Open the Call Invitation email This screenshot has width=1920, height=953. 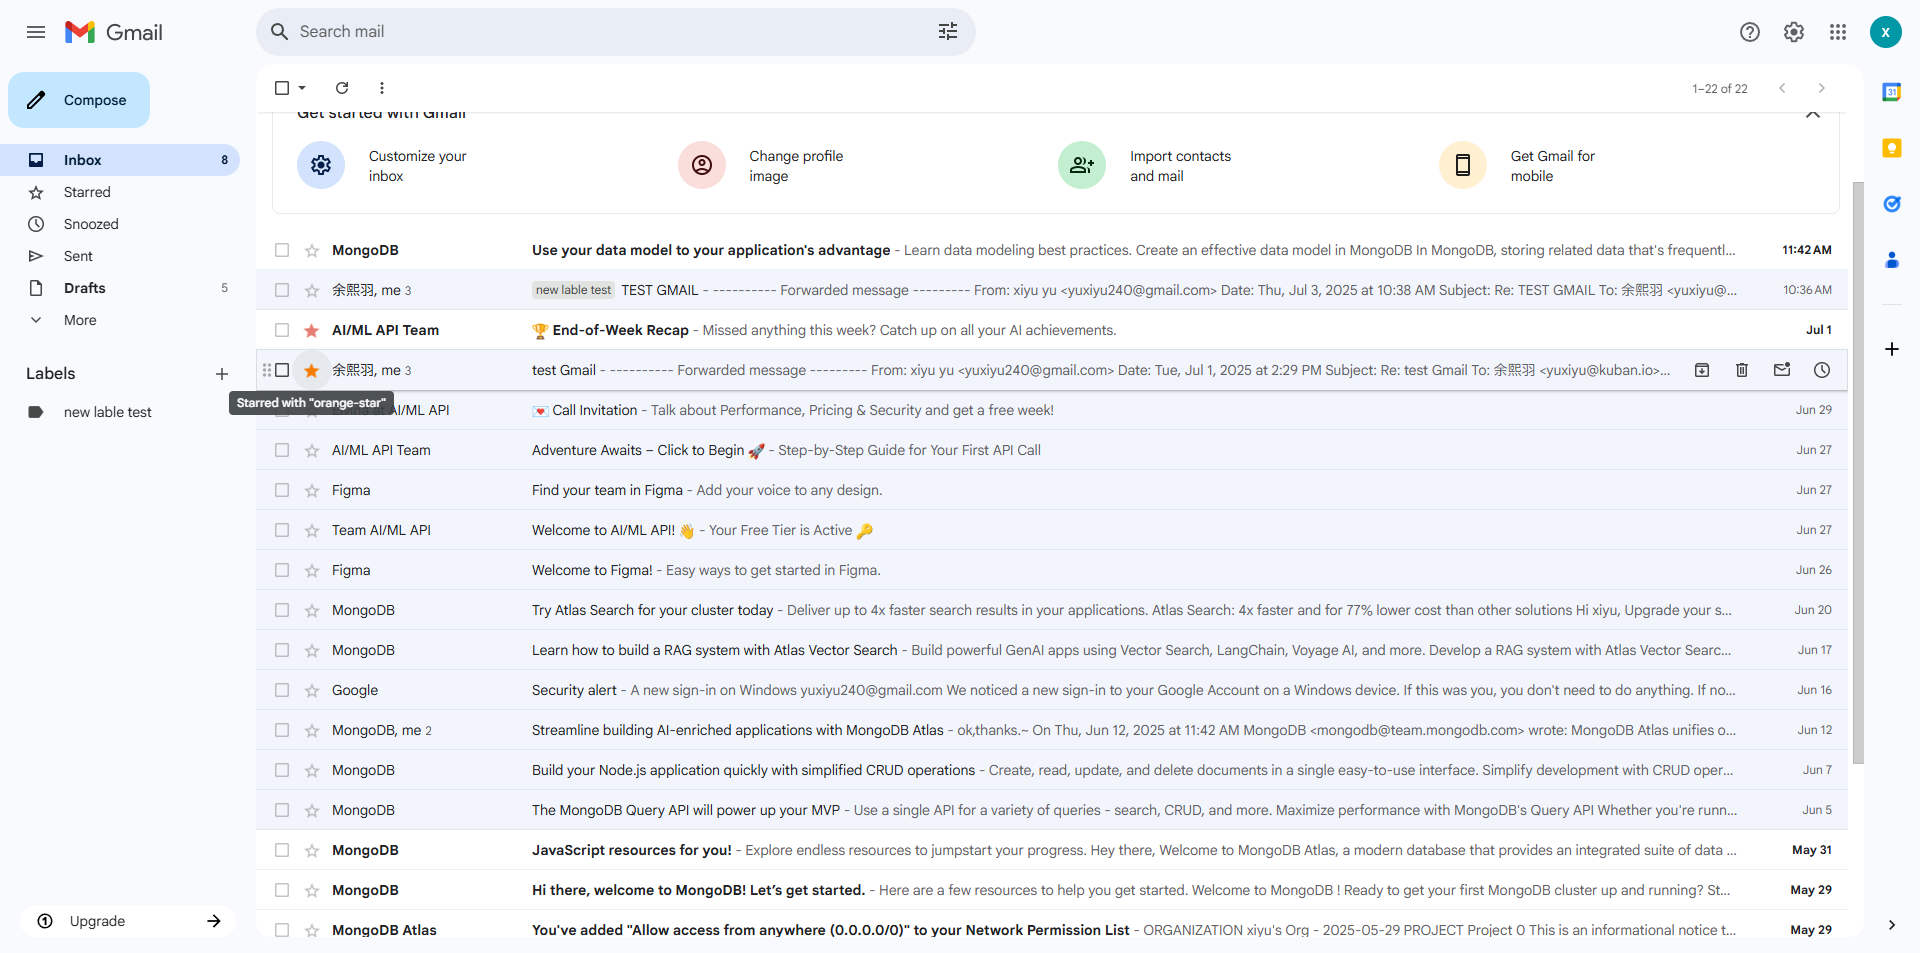[x=1052, y=410]
